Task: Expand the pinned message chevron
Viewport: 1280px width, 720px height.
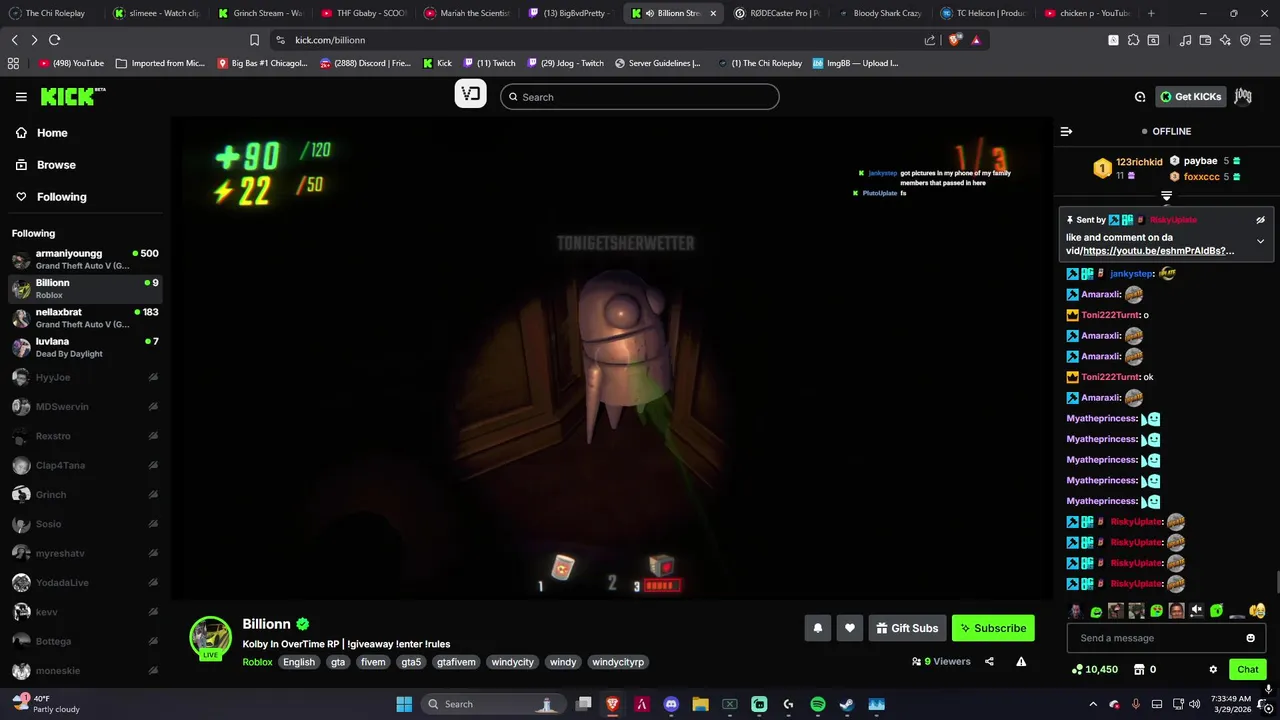Action: (1260, 241)
